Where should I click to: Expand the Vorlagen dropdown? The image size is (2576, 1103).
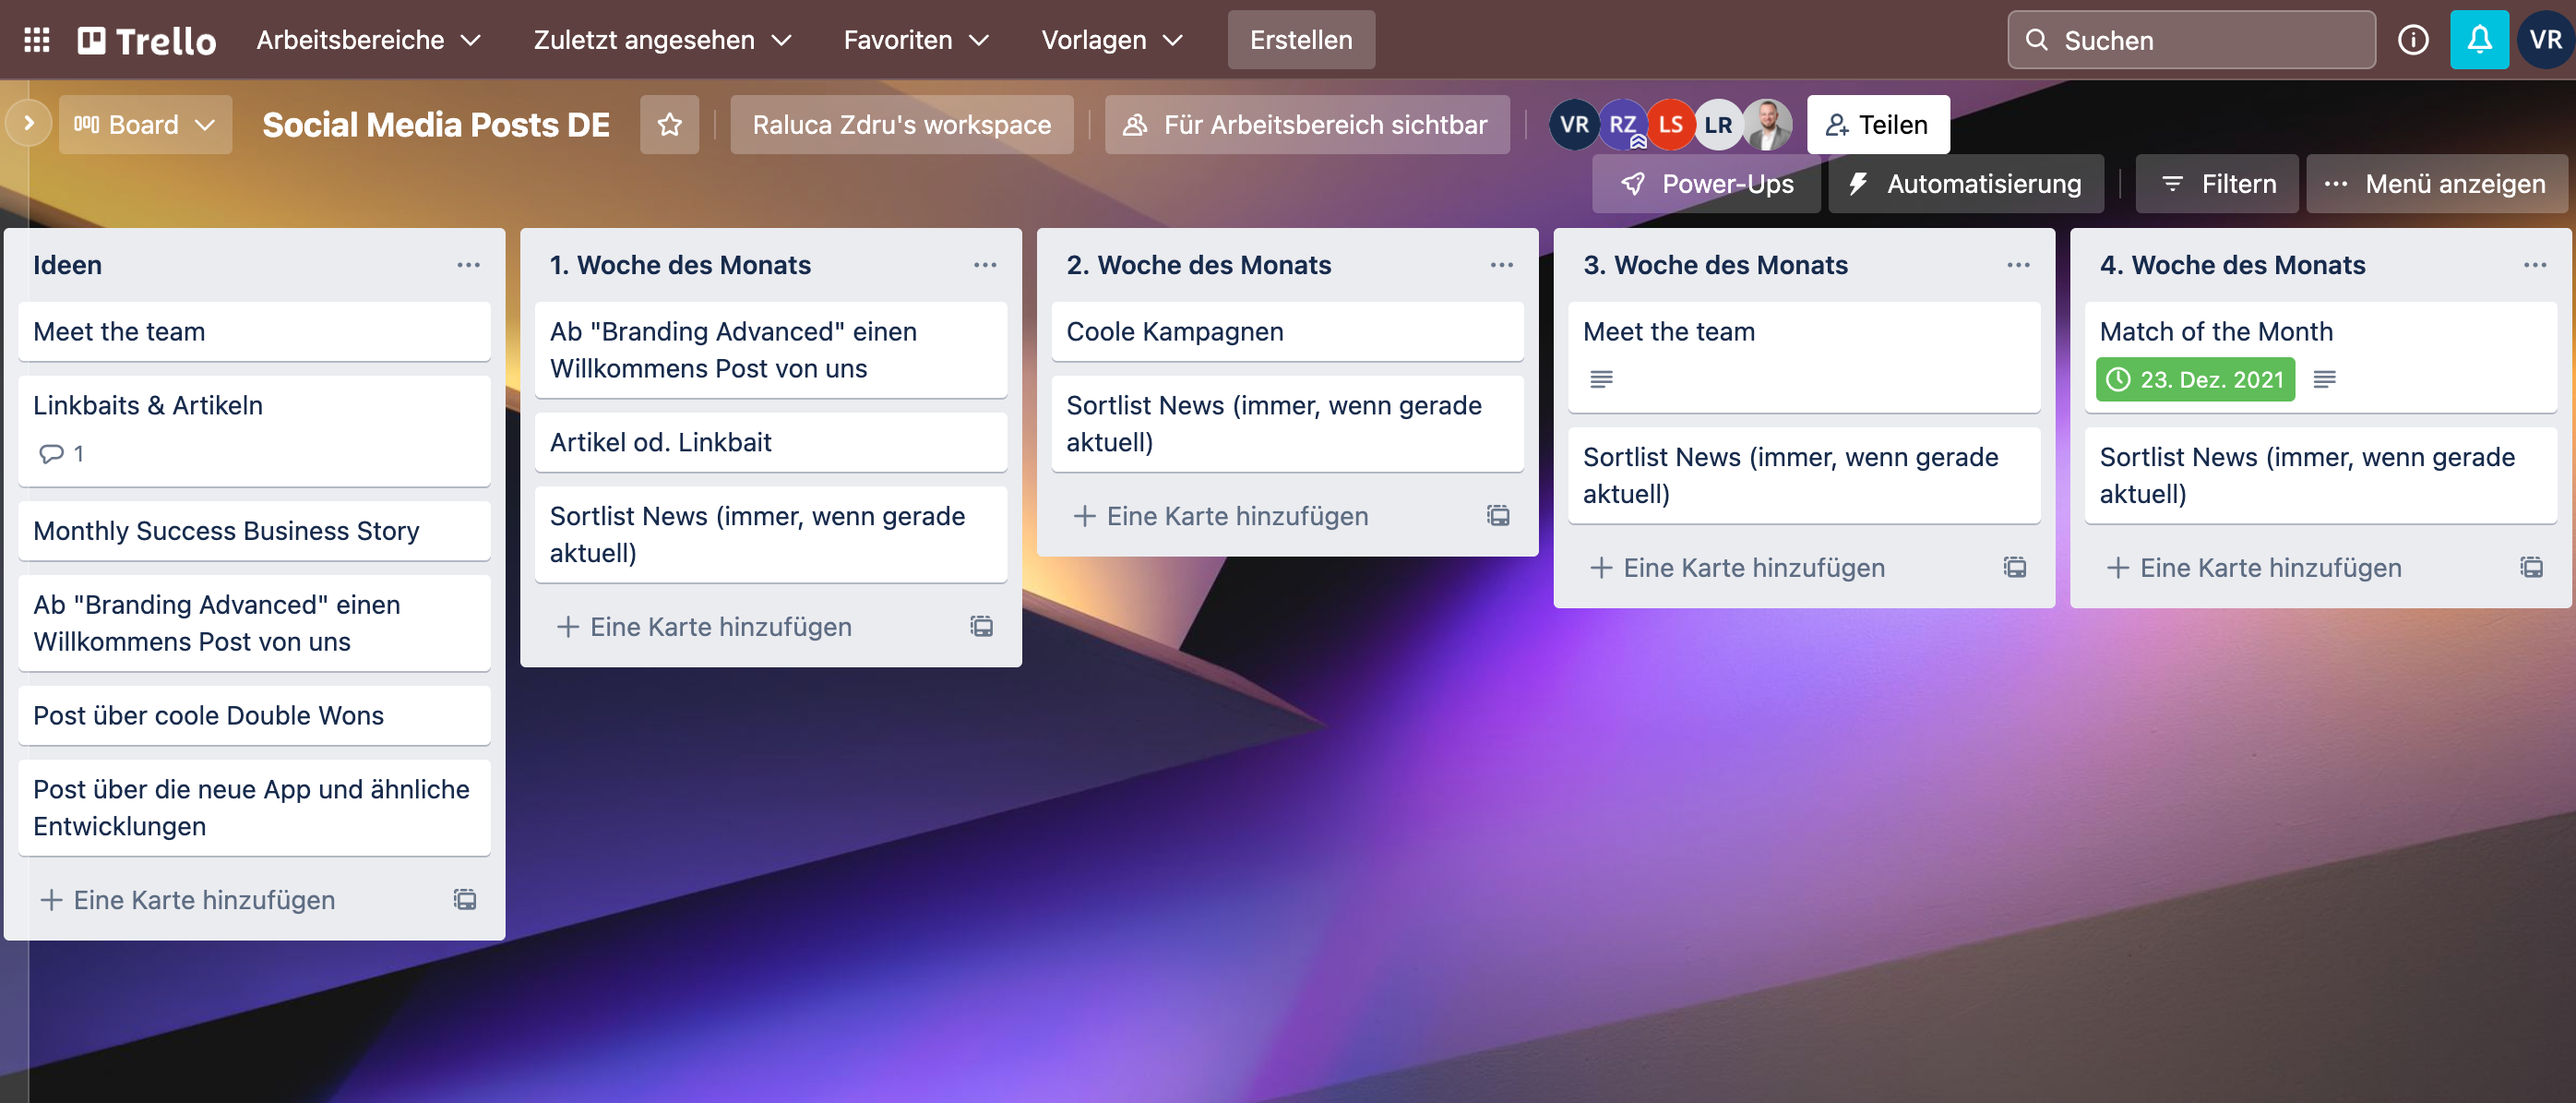click(1112, 40)
